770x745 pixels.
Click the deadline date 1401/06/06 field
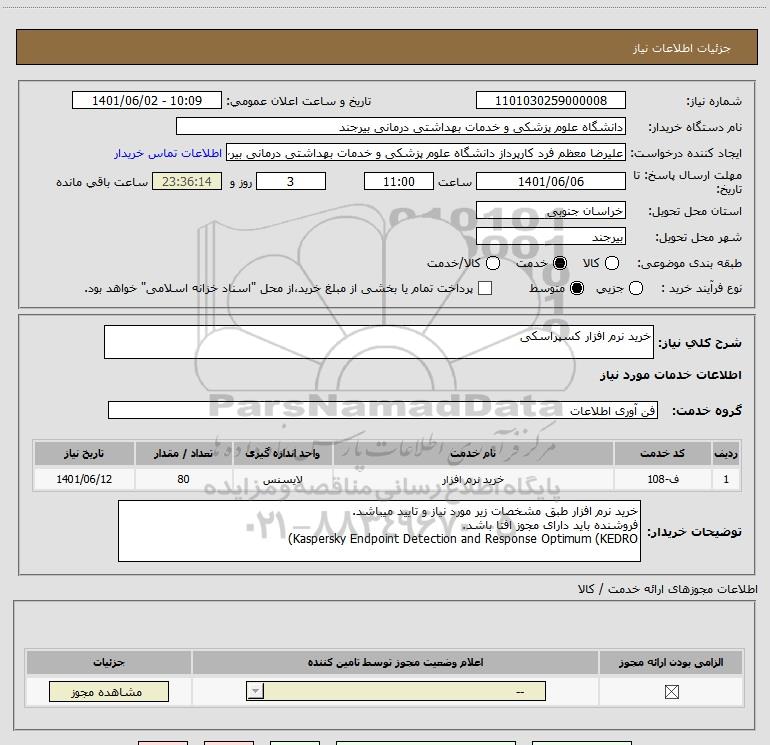550,182
